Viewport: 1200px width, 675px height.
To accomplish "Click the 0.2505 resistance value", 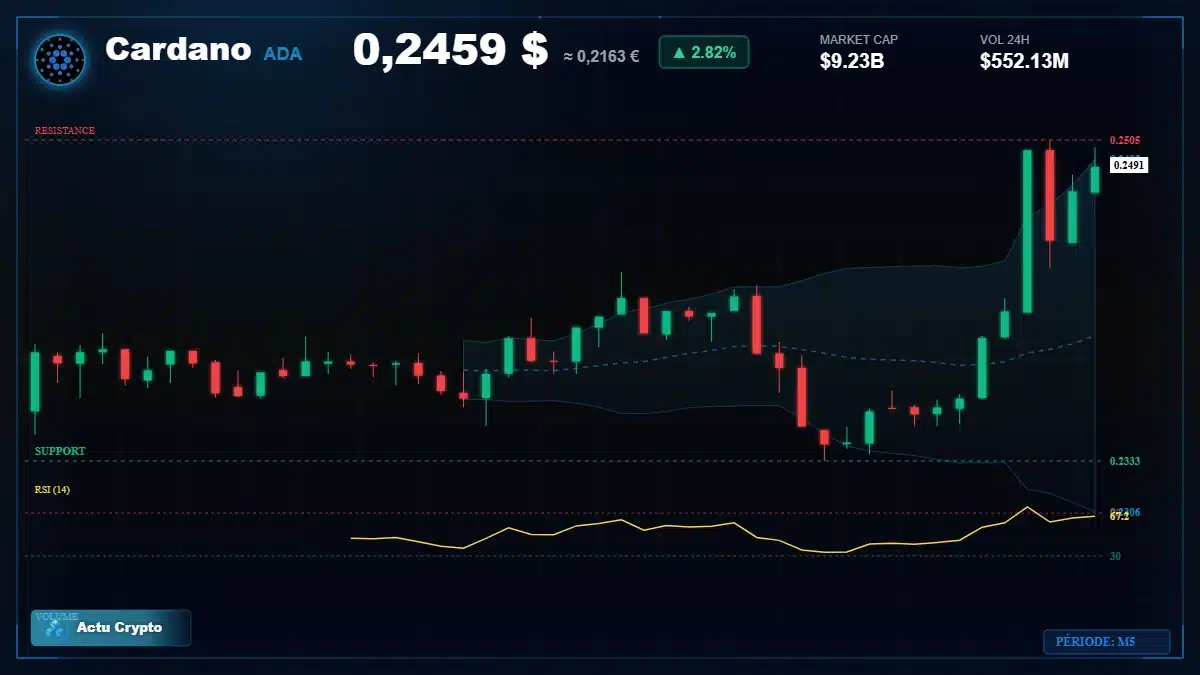I will [1125, 140].
